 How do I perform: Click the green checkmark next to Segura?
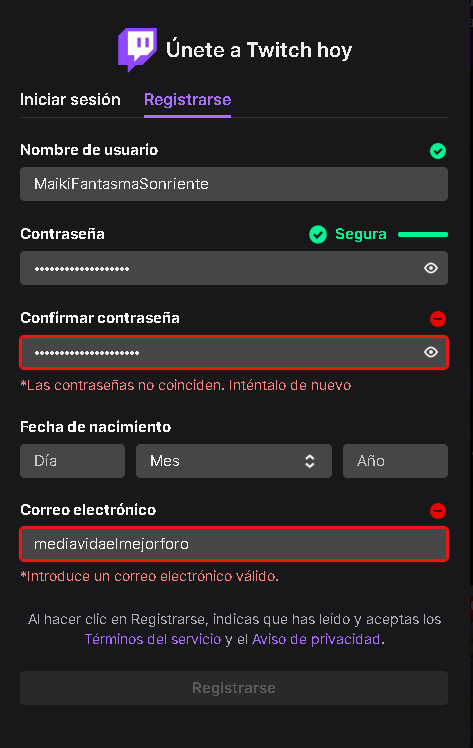point(318,234)
